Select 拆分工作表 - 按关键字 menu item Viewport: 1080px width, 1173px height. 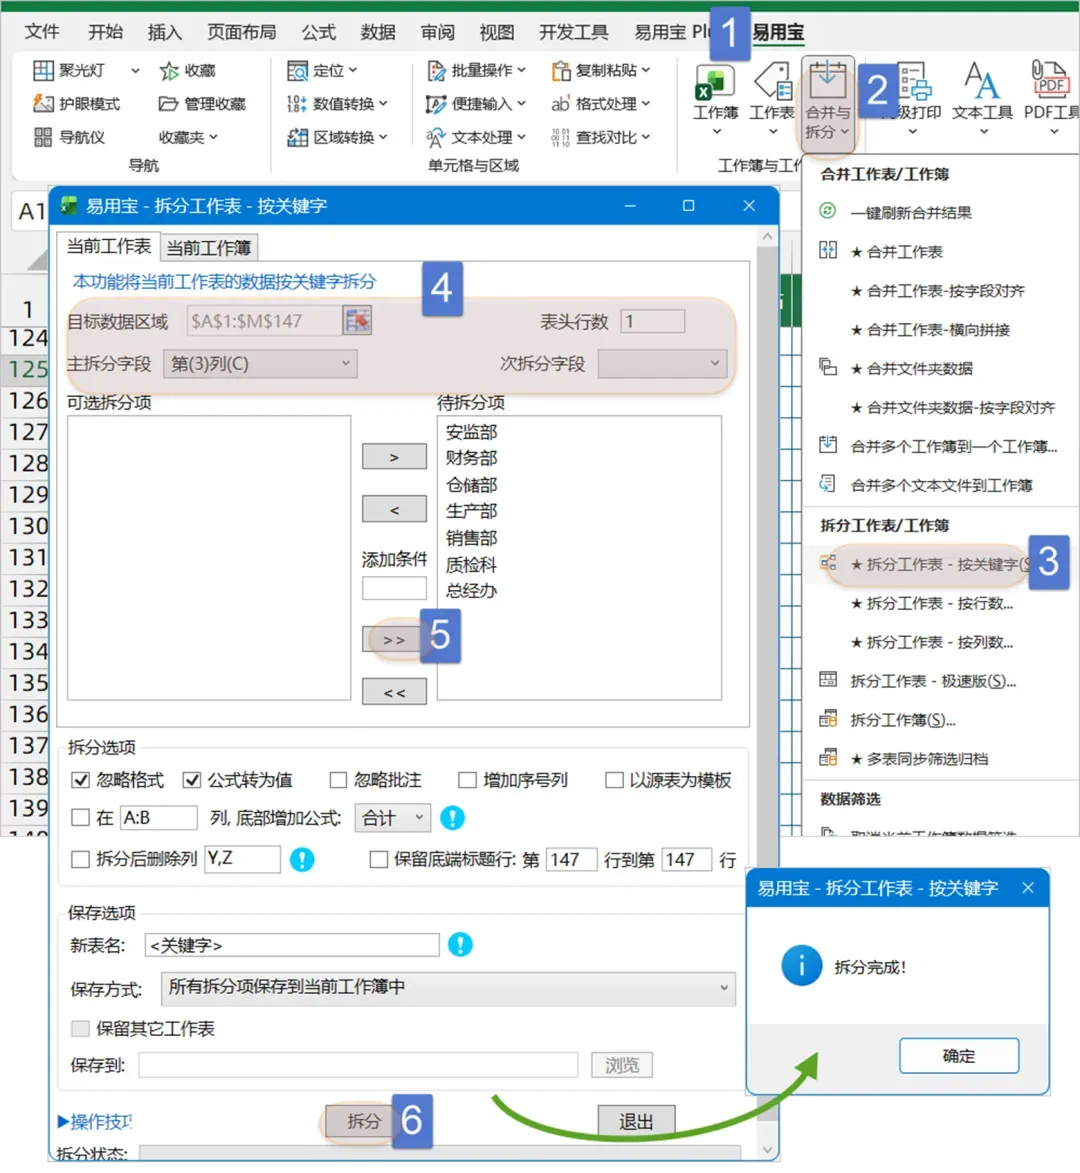click(x=927, y=565)
